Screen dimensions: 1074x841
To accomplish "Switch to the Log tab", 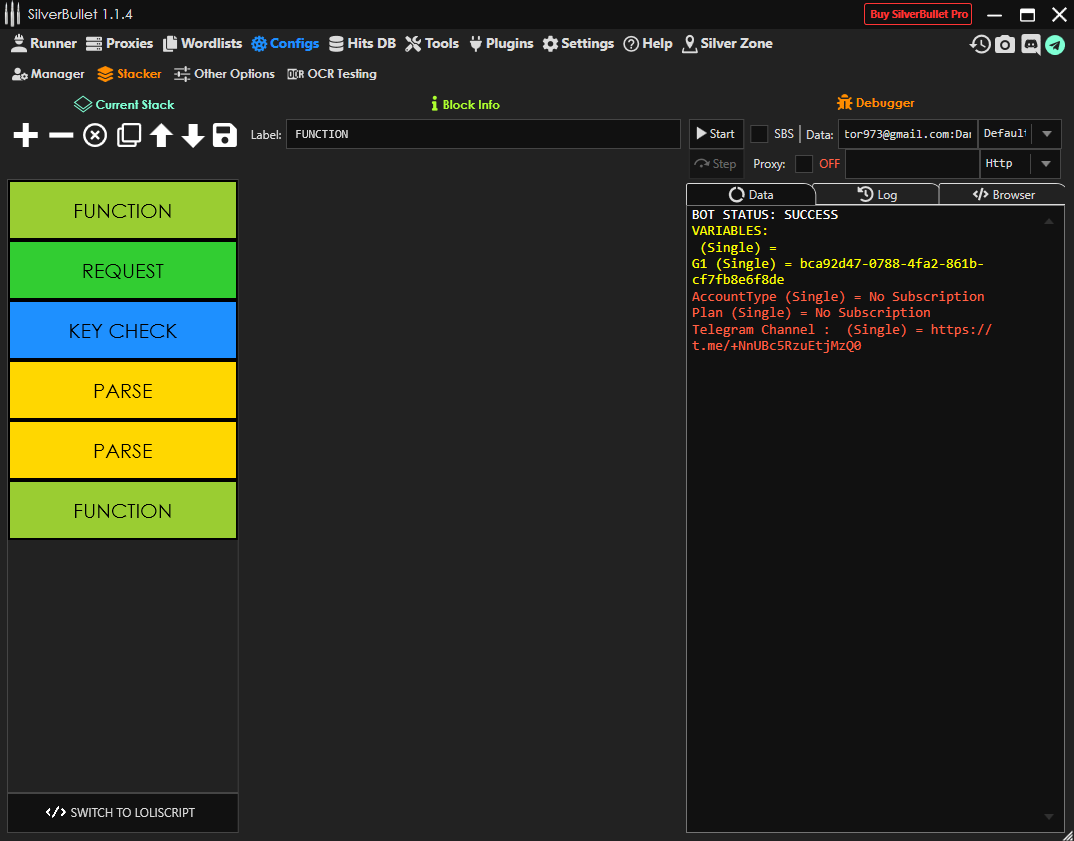I will click(877, 195).
